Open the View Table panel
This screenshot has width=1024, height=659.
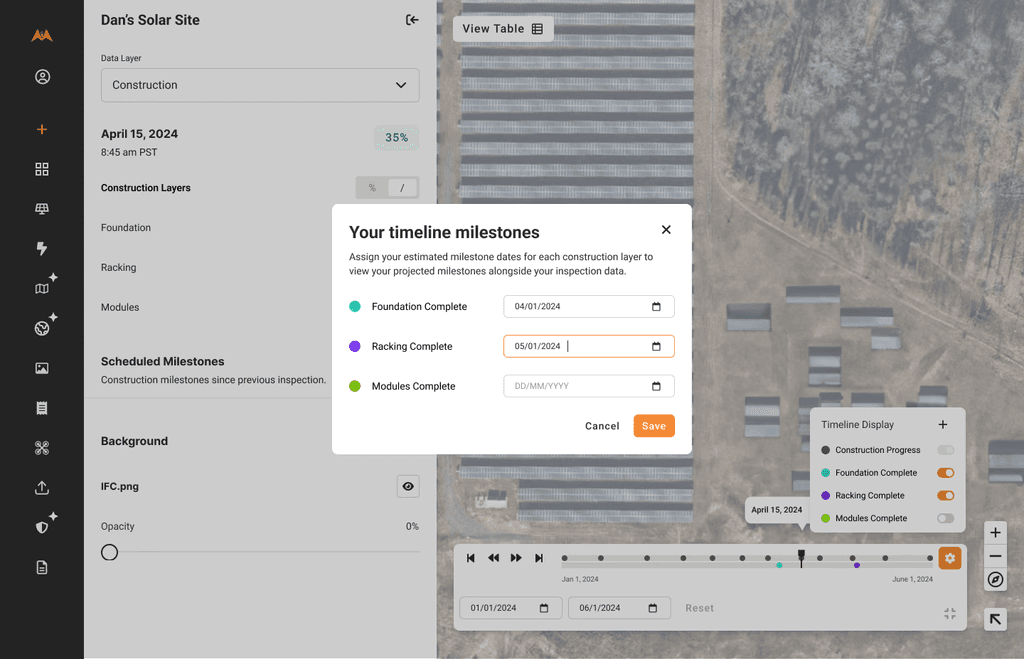pyautogui.click(x=502, y=28)
